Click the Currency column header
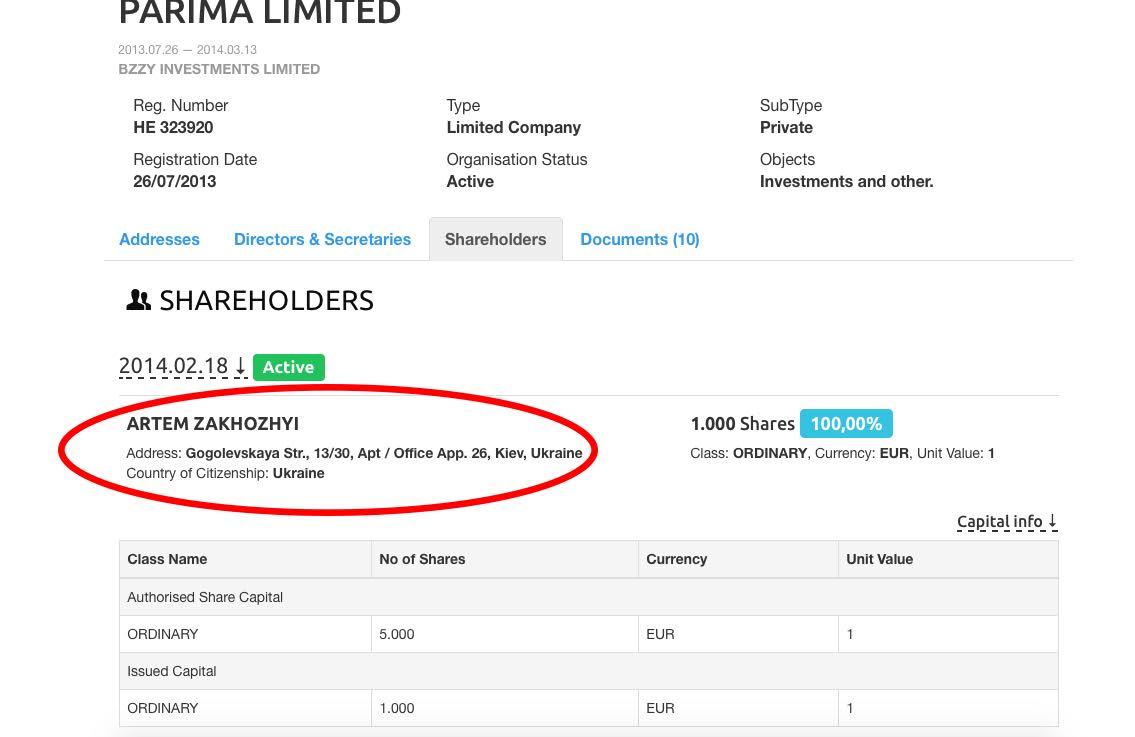This screenshot has width=1135, height=737. 676,559
